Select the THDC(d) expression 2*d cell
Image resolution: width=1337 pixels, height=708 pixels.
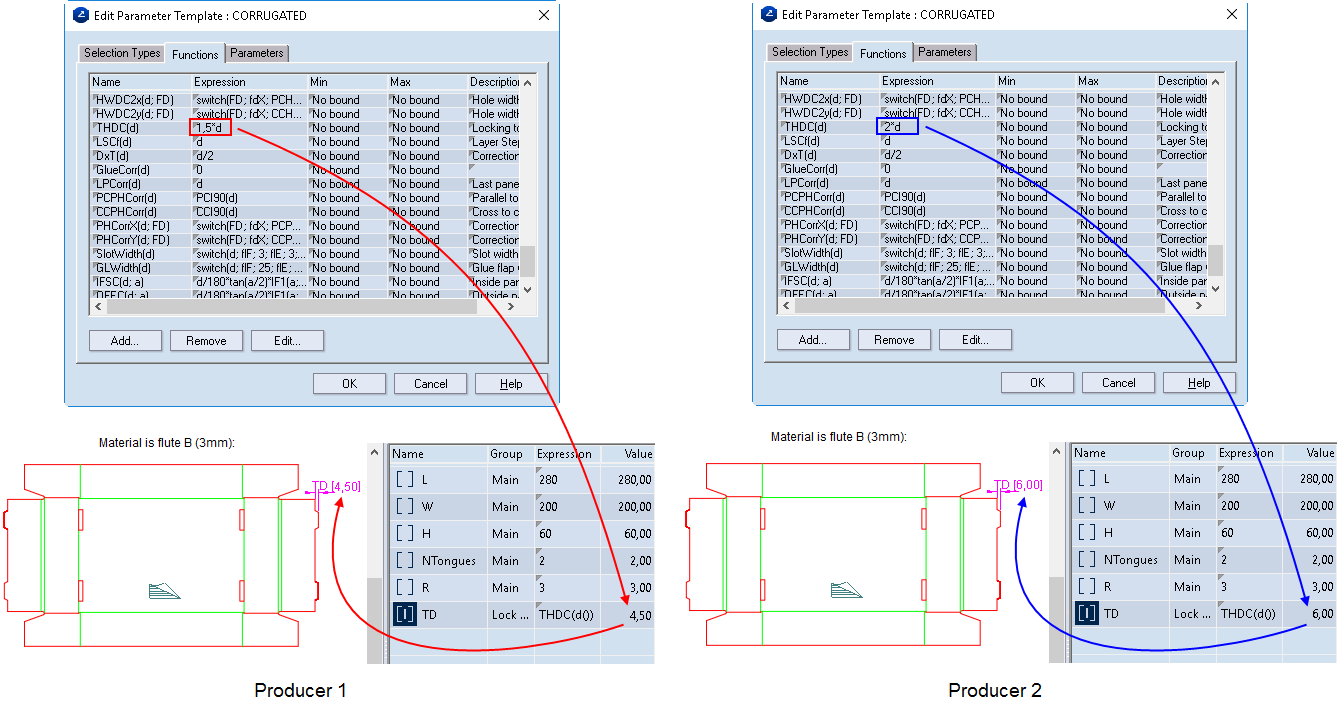click(x=897, y=127)
